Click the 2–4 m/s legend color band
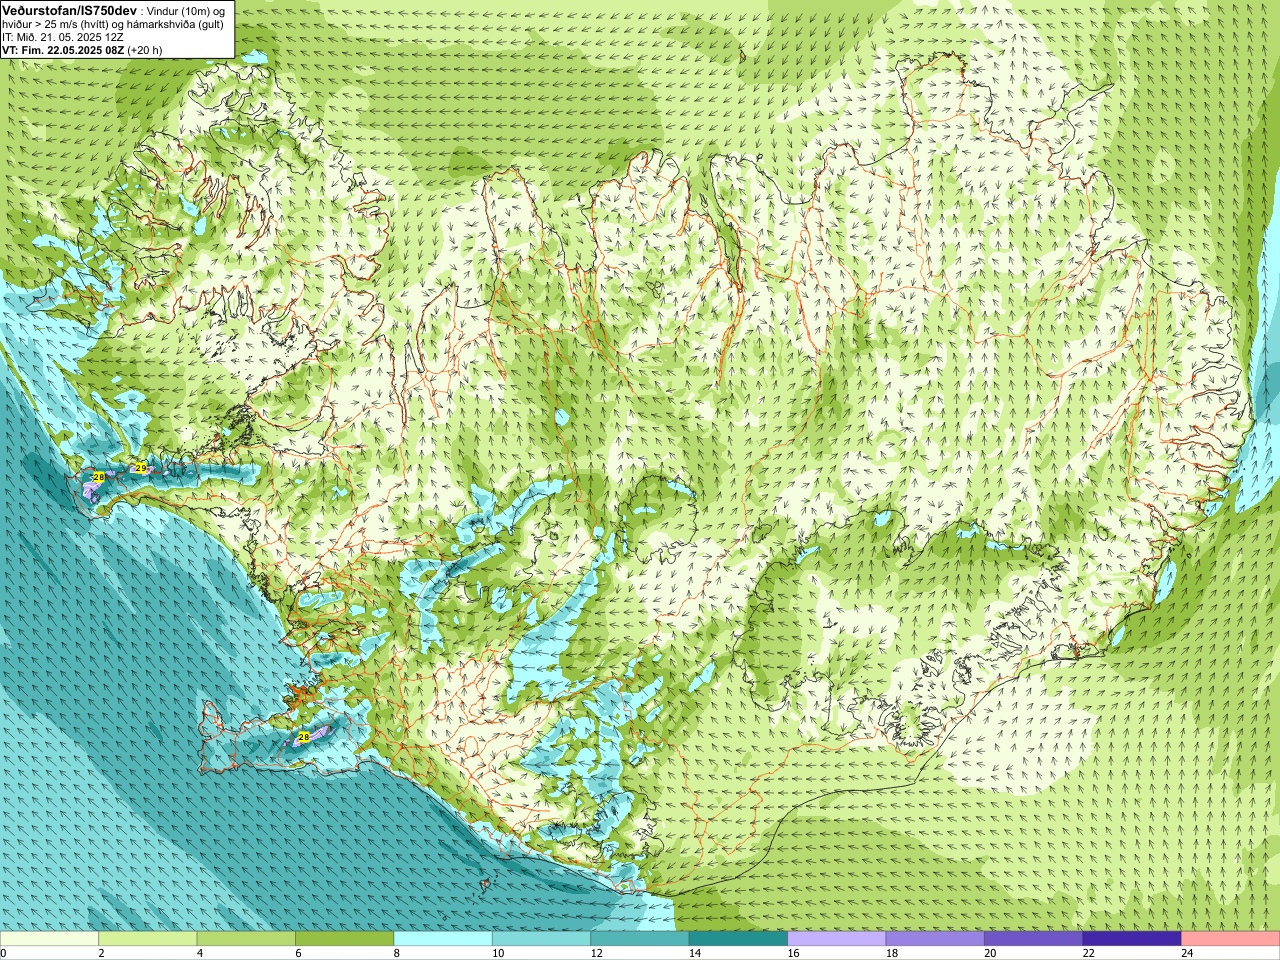Image resolution: width=1280 pixels, height=960 pixels. [148, 939]
